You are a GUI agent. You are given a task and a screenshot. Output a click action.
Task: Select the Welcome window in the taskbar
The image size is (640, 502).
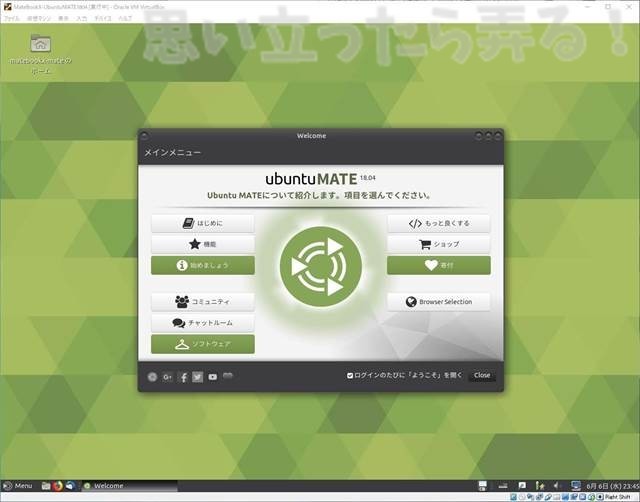pos(130,486)
